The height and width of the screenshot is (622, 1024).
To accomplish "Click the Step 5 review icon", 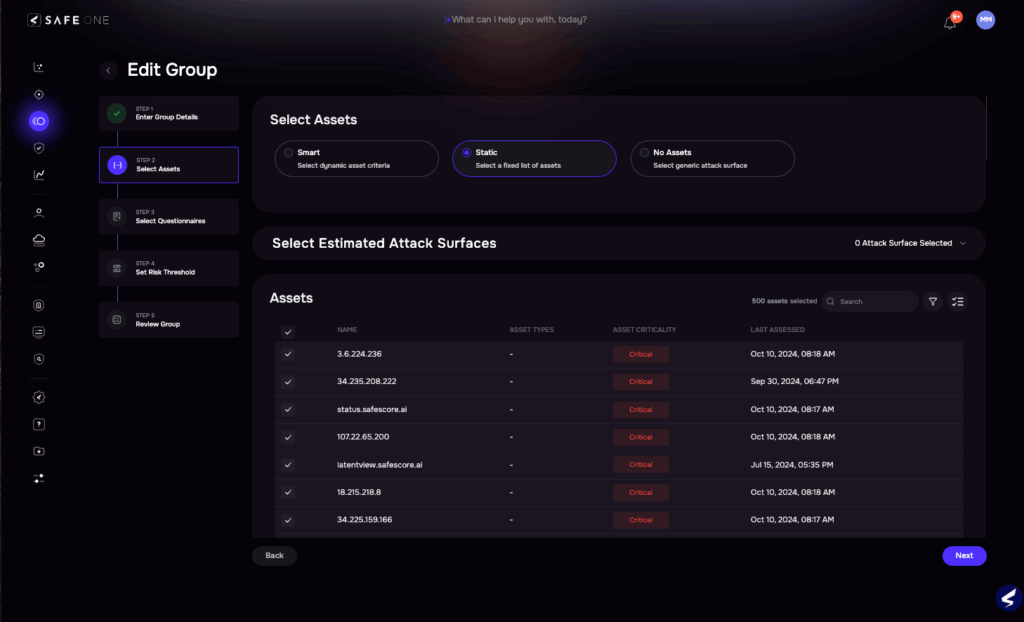I will [x=117, y=319].
